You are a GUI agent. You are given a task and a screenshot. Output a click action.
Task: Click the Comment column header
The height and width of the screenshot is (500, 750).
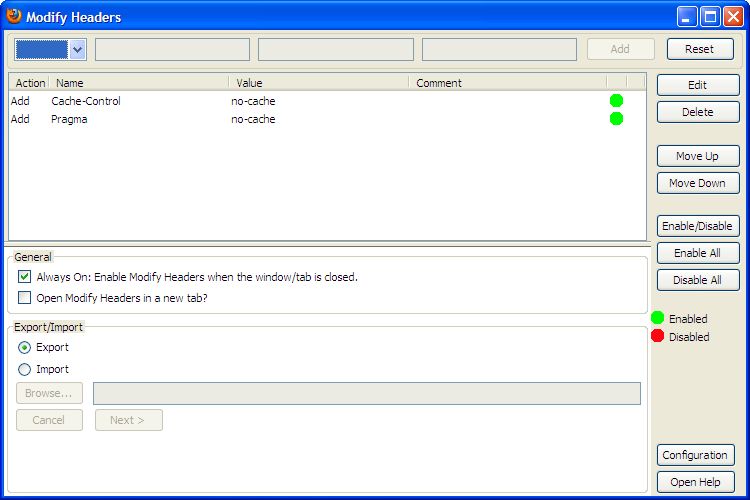[506, 83]
